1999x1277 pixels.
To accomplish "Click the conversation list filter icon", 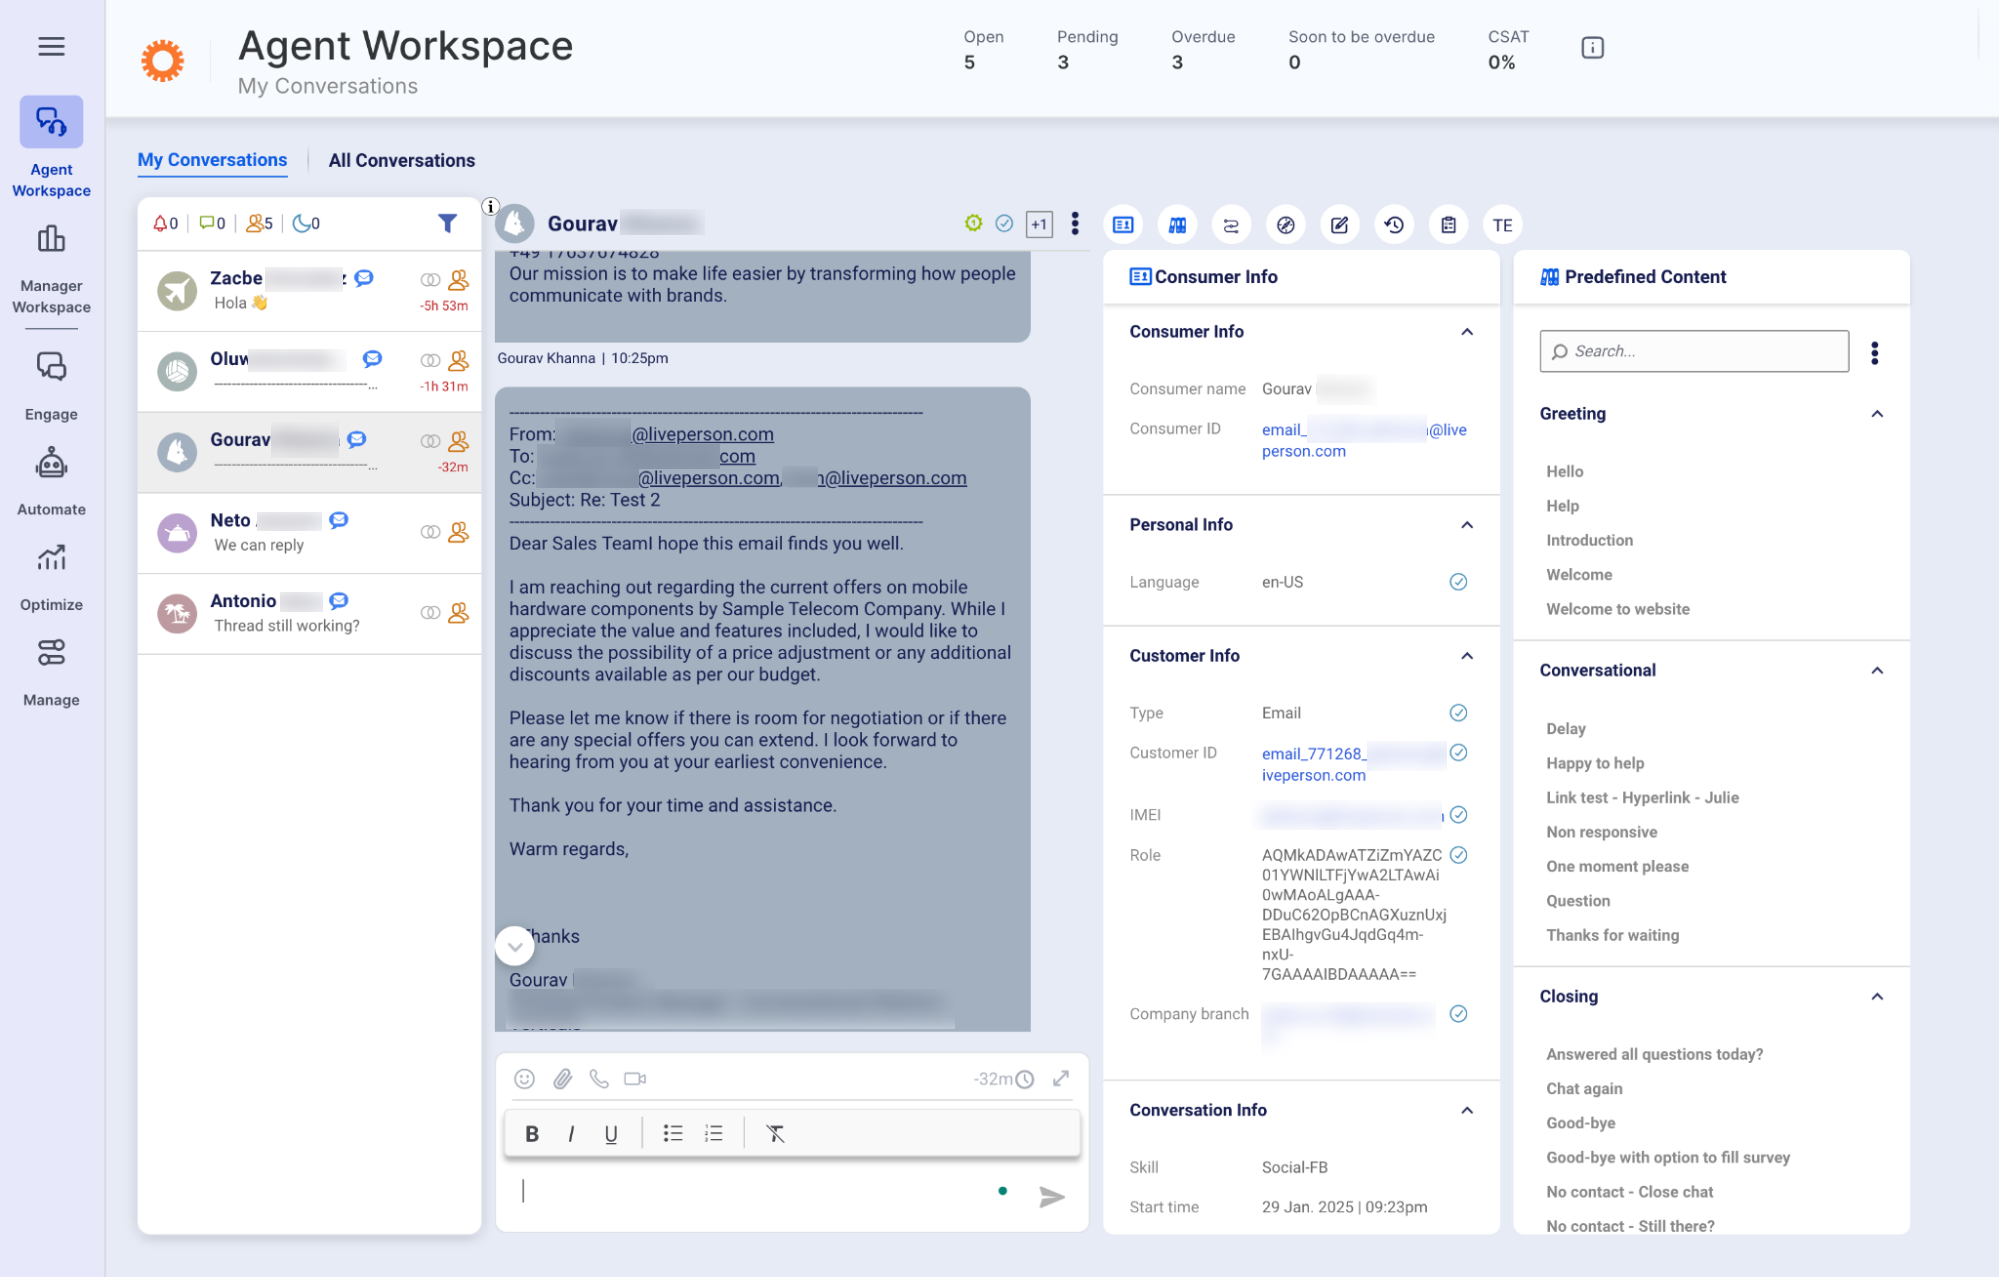I will tap(447, 223).
